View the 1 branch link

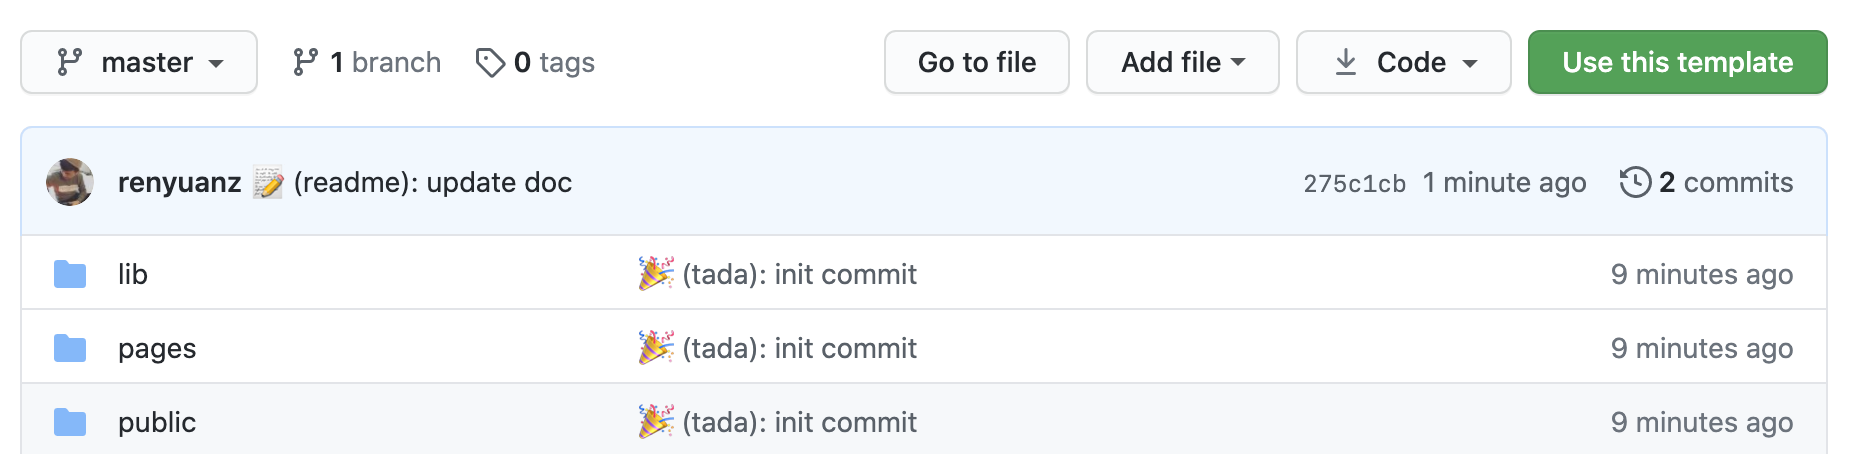pyautogui.click(x=366, y=62)
